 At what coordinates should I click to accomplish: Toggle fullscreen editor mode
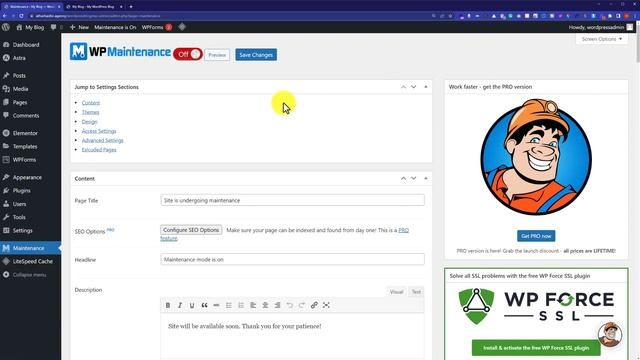tap(326, 305)
